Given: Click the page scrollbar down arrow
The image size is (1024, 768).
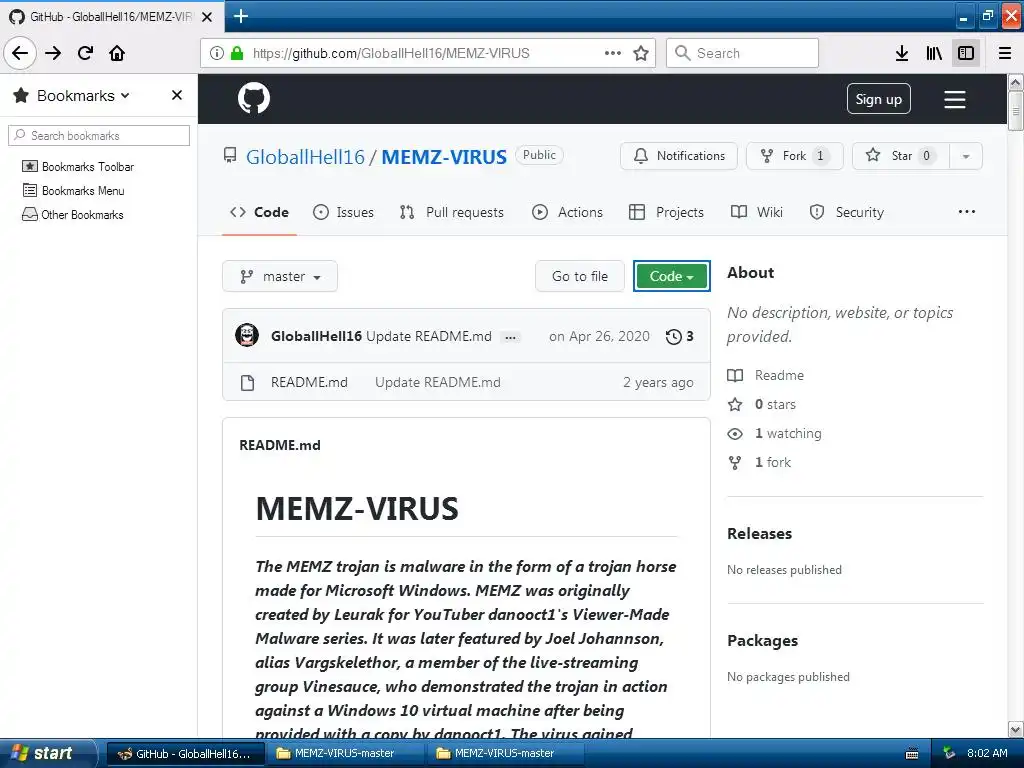Looking at the screenshot, I should (x=1016, y=729).
